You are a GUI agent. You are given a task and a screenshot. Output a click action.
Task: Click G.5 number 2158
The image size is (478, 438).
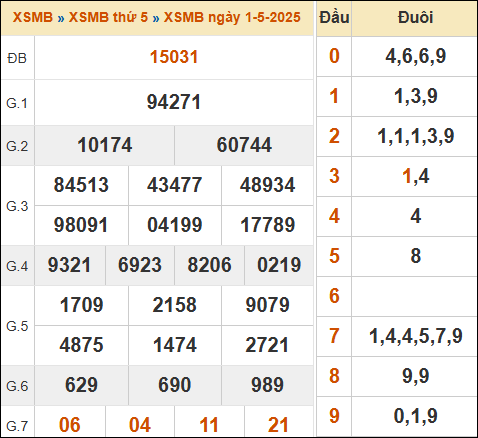tap(175, 305)
